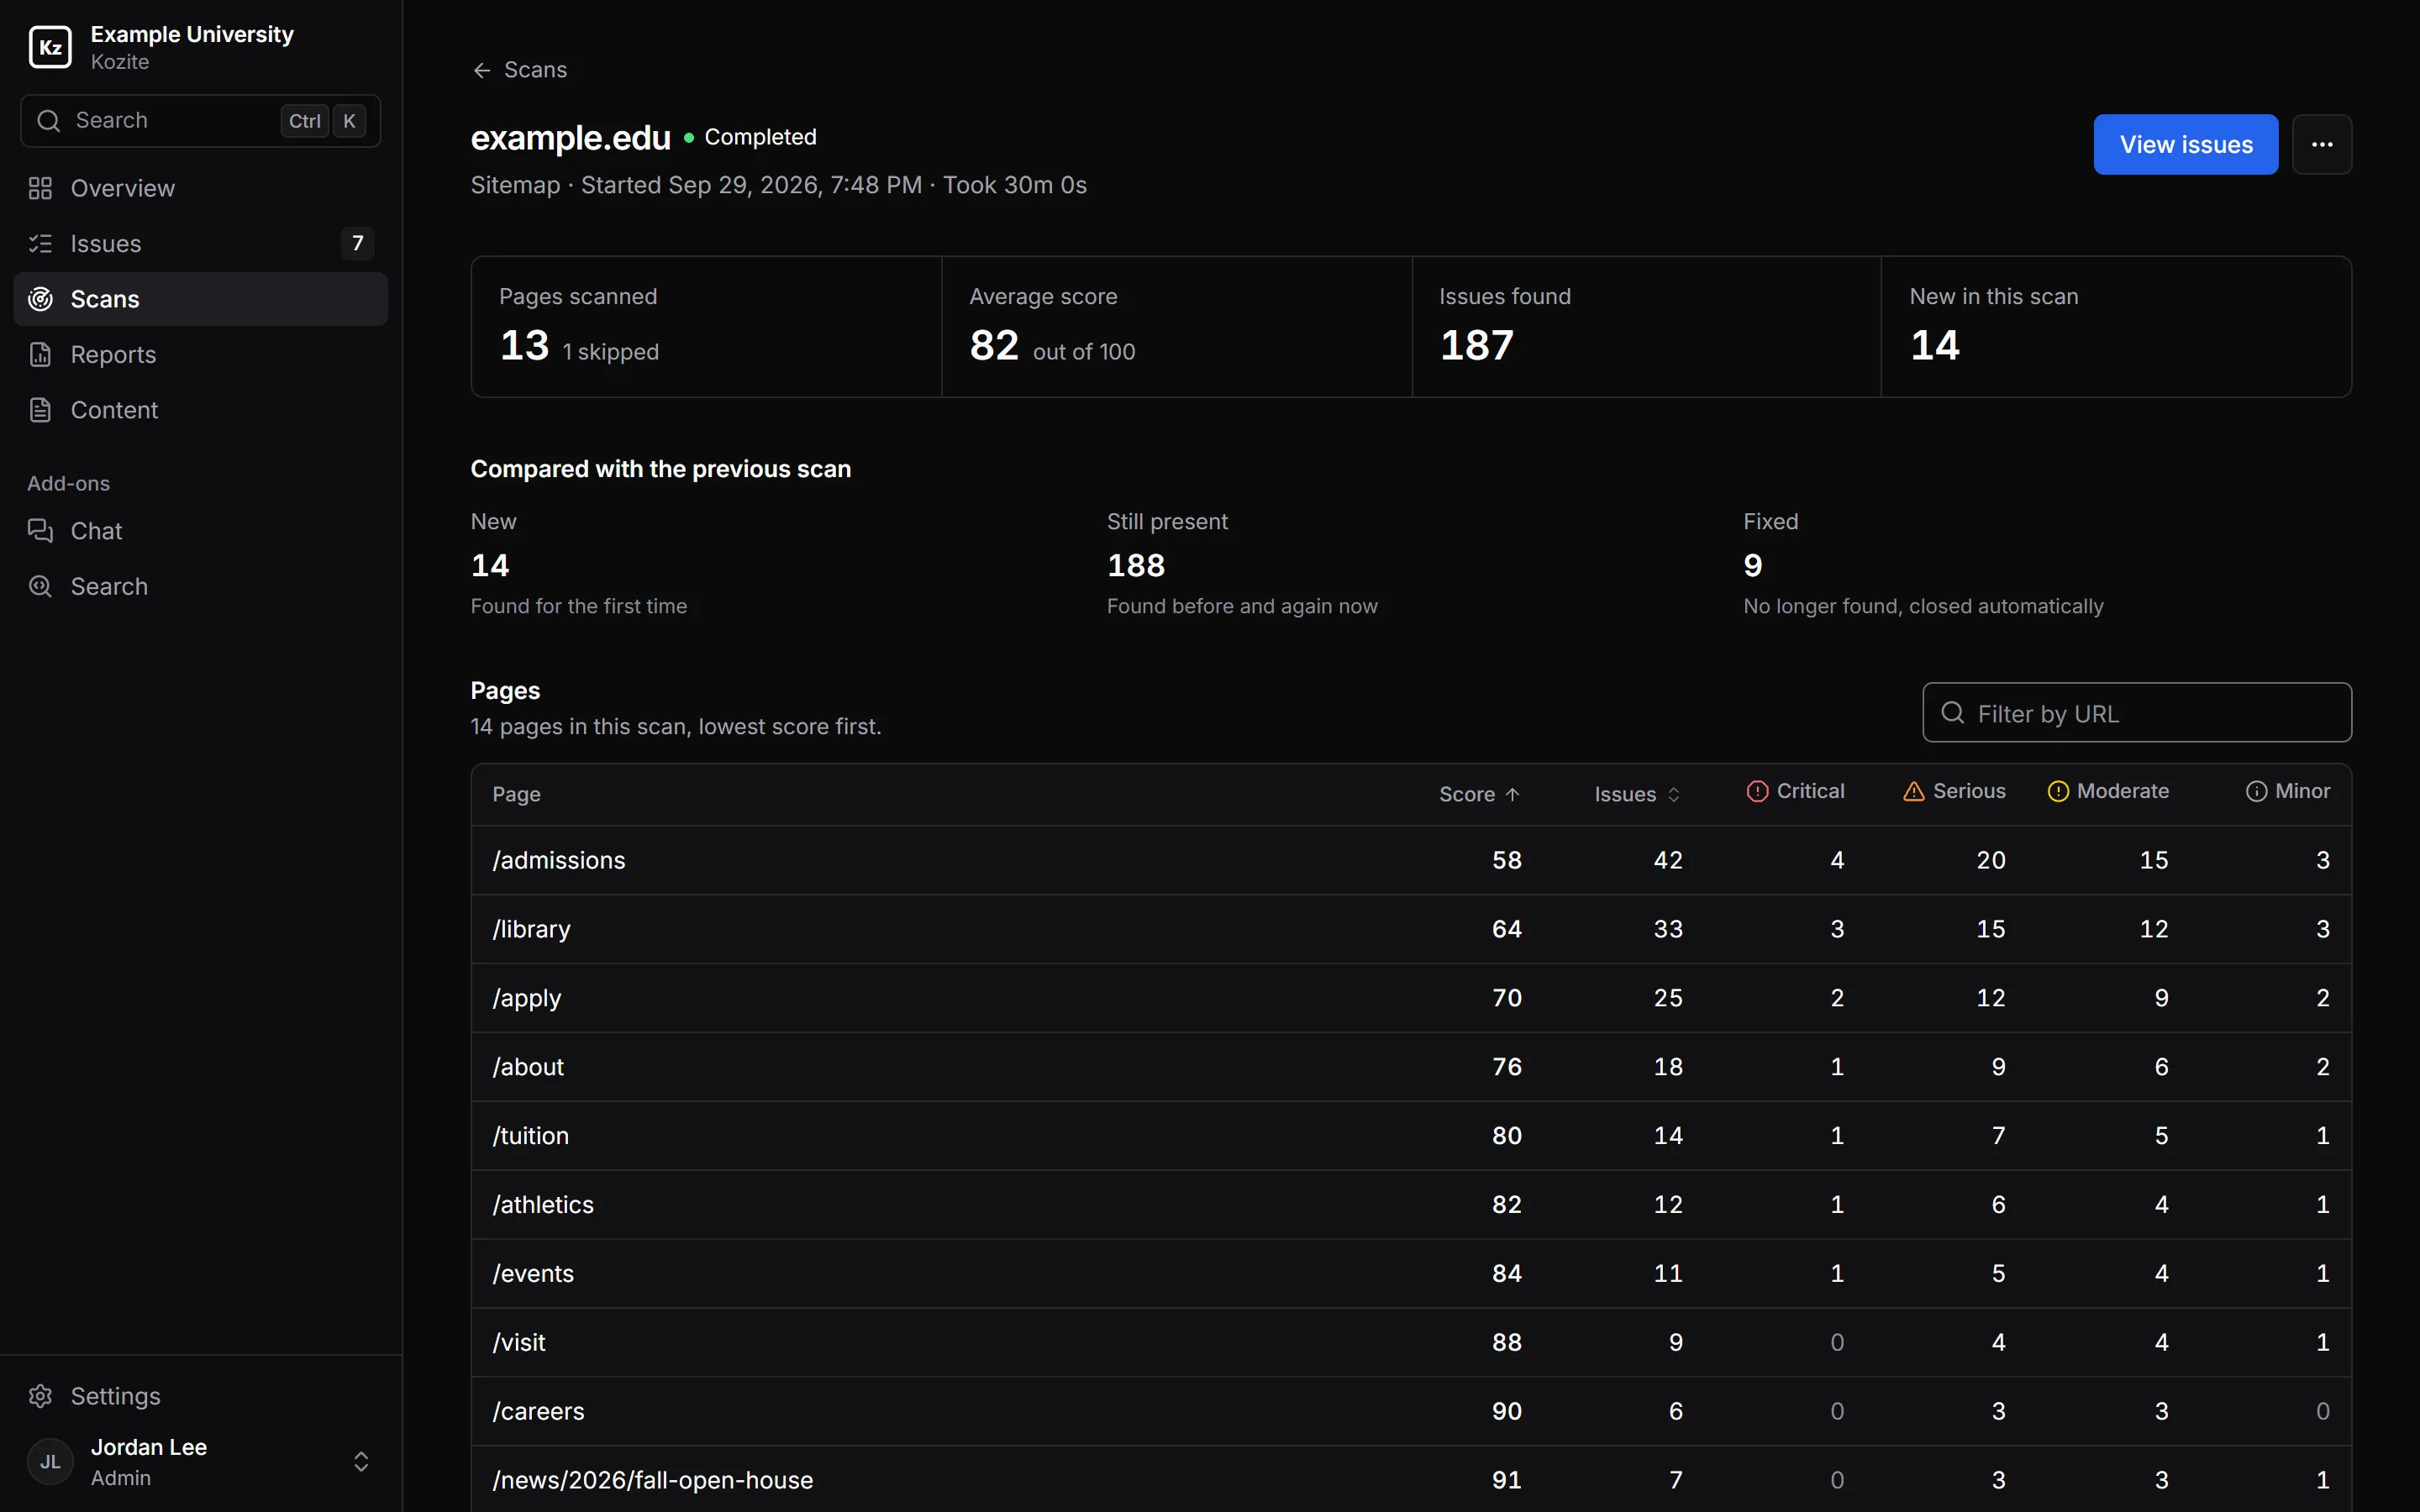This screenshot has height=1512, width=2420.
Task: Click the Kozite Kz logo icon
Action: (x=50, y=47)
